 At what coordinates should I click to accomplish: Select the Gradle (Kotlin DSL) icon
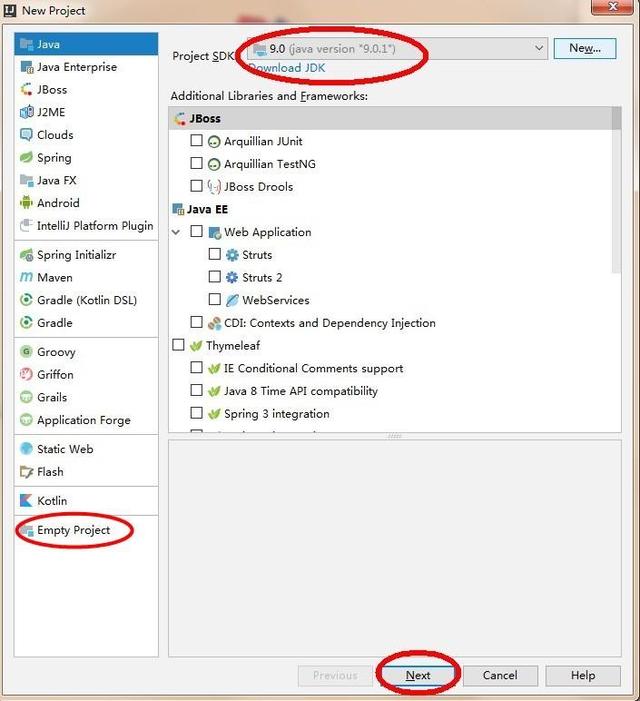tap(26, 300)
